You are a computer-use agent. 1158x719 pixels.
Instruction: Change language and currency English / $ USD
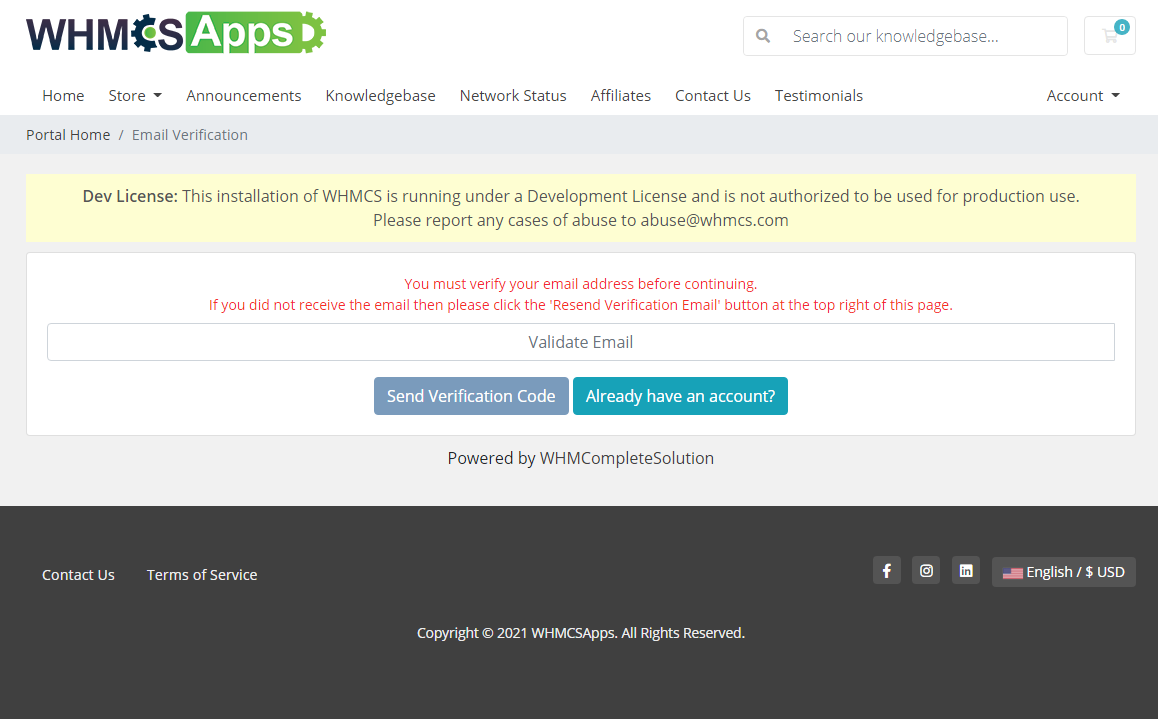(x=1063, y=572)
